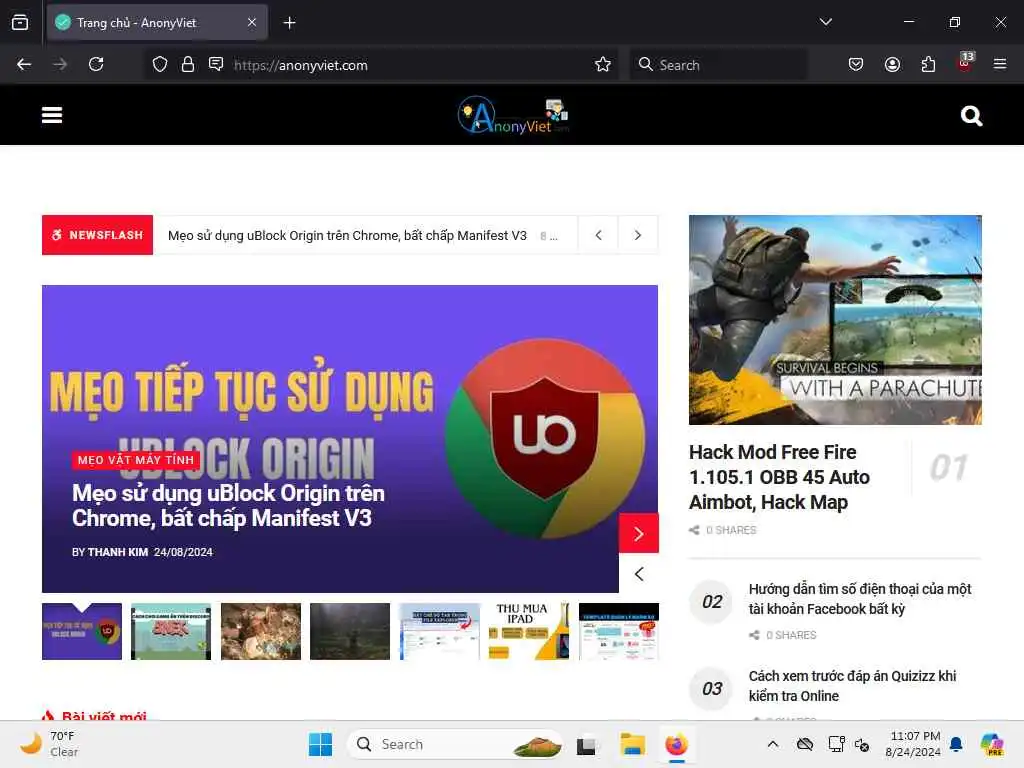
Task: Bookmark this page with the star icon
Action: [x=603, y=64]
